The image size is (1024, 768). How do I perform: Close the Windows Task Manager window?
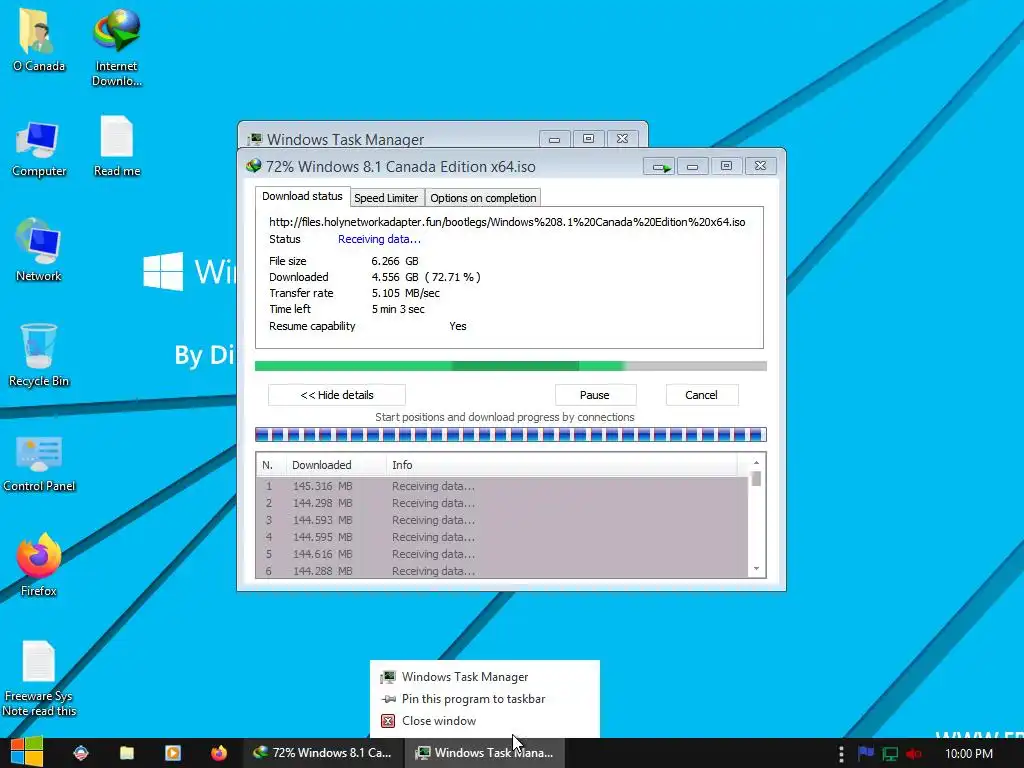click(622, 139)
